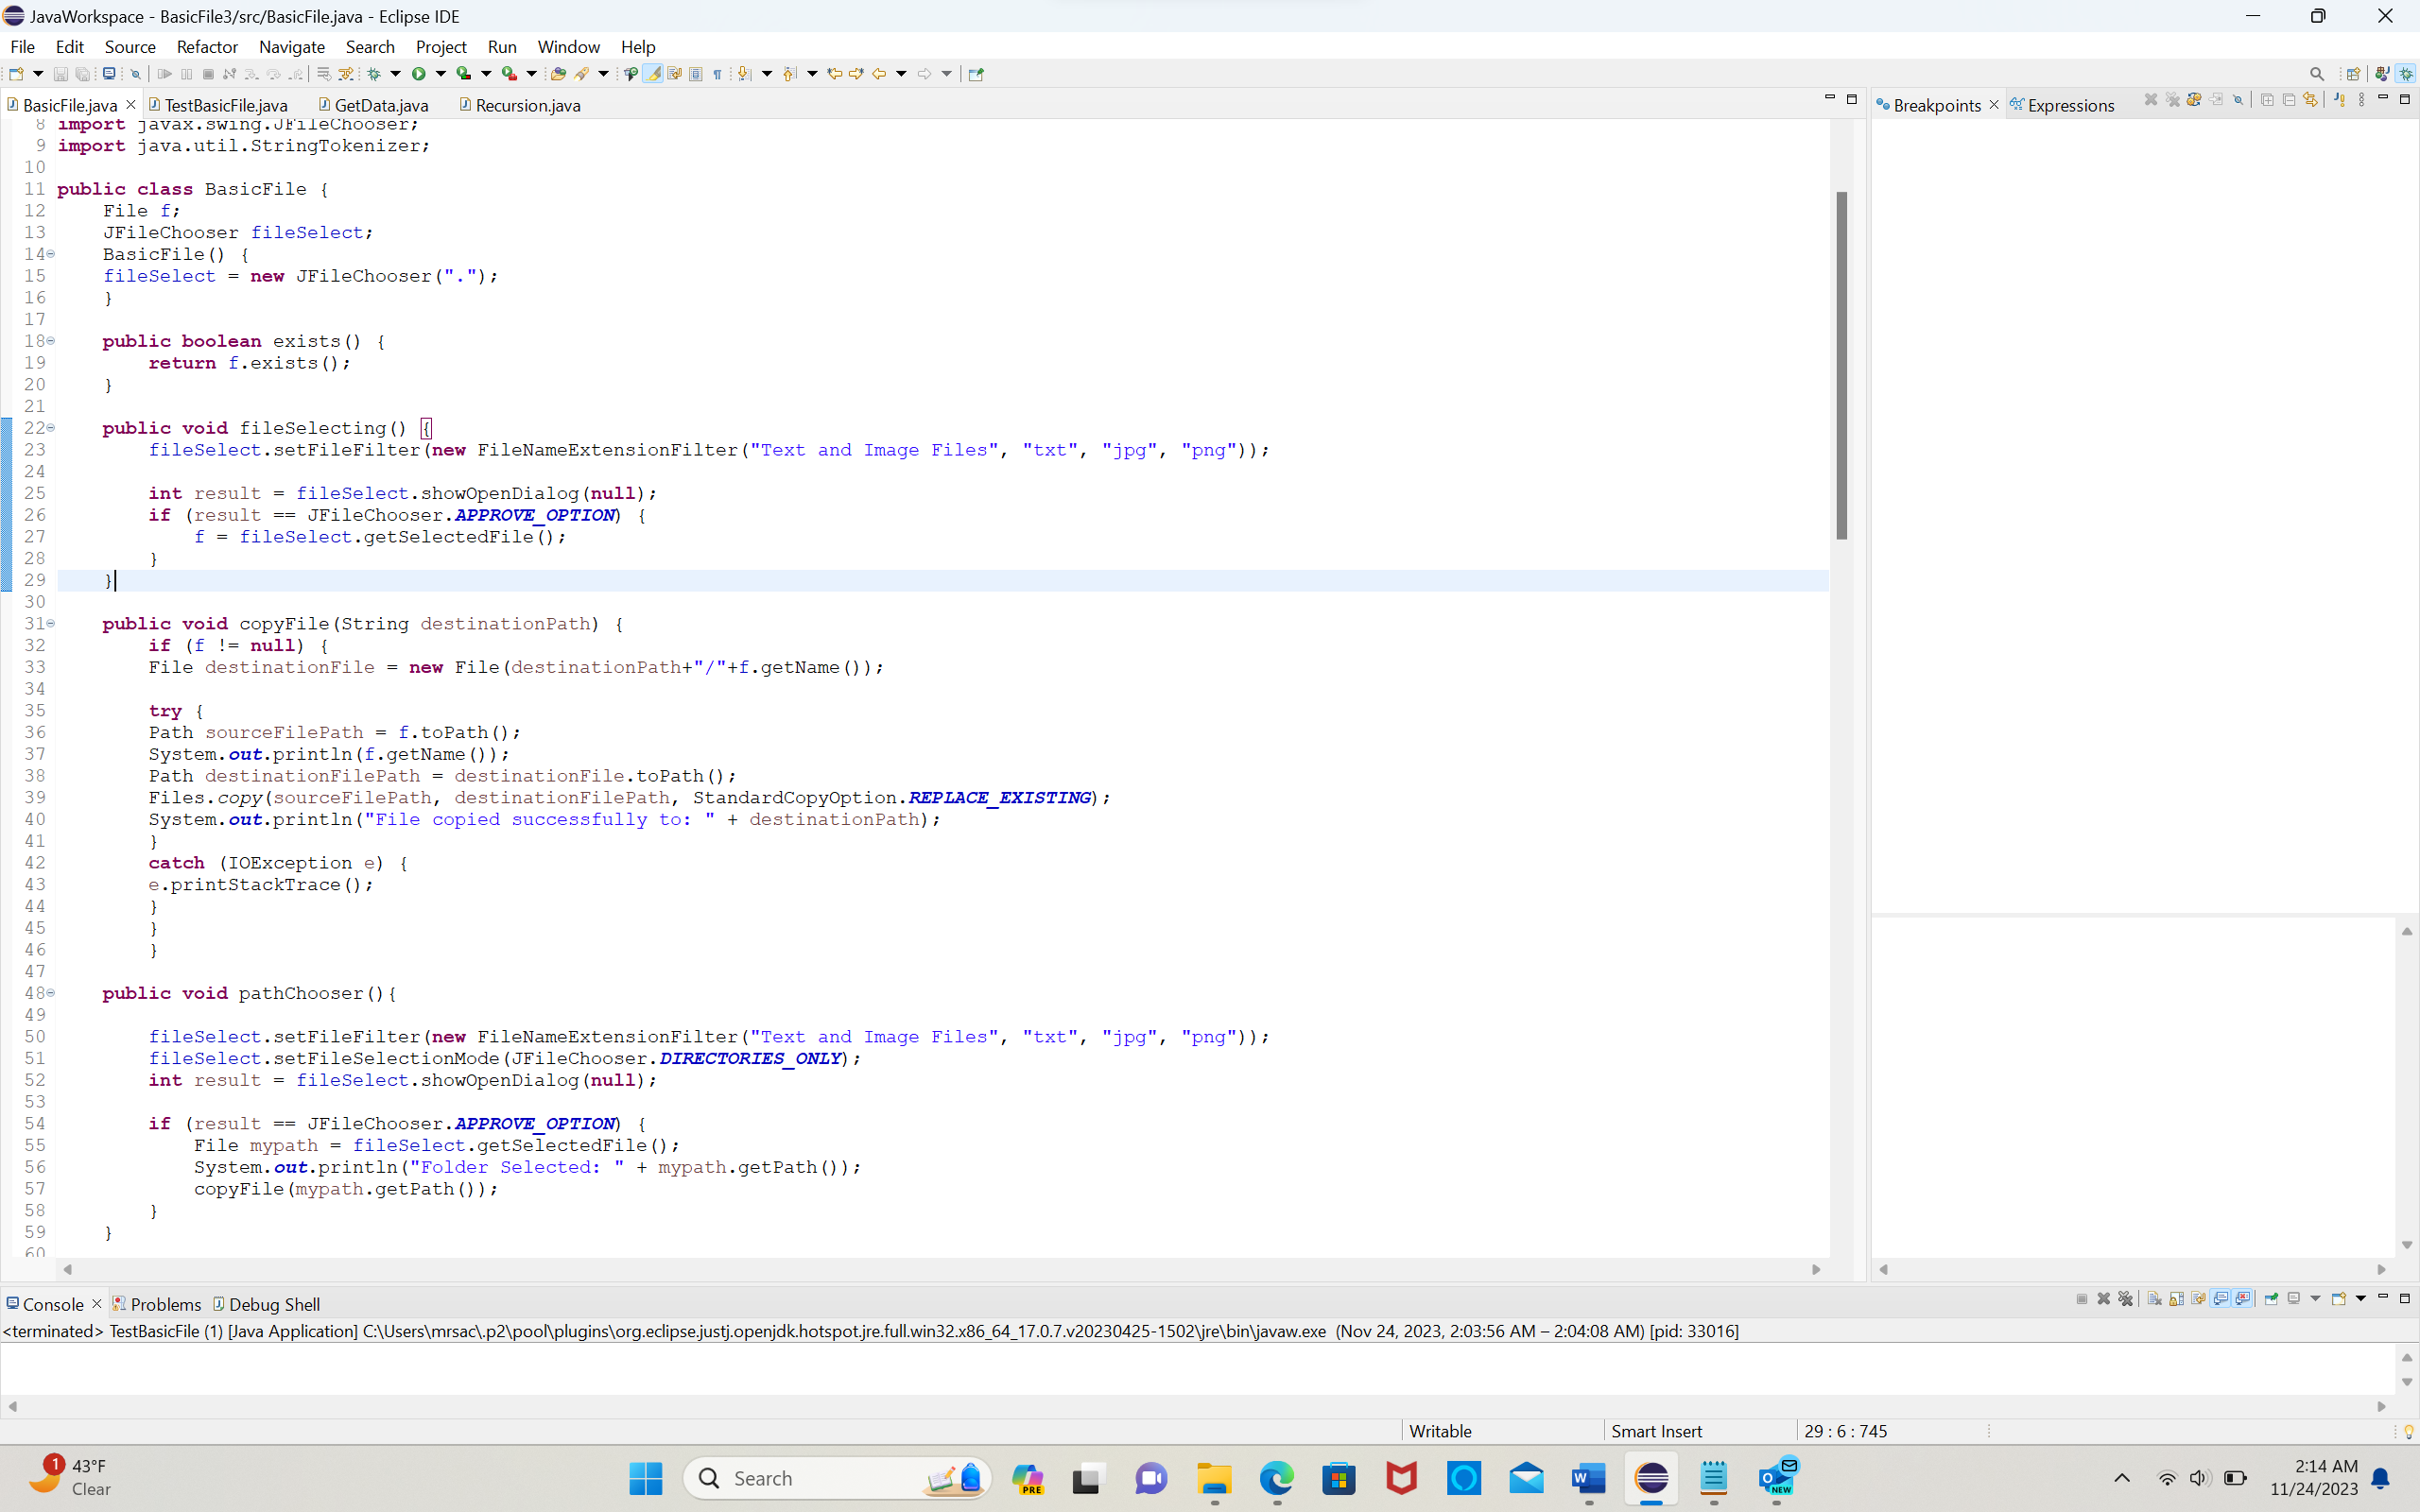Toggle Mark Occurrences highlighter in toolbar
This screenshot has height=1512, width=2420.
click(x=652, y=73)
